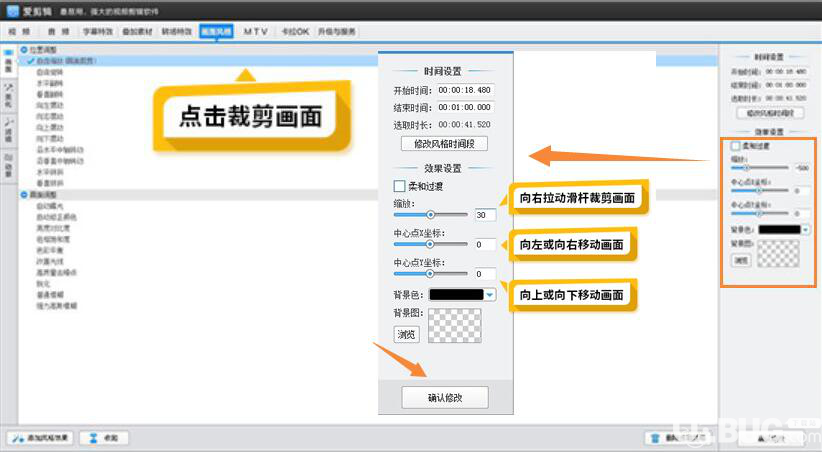The height and width of the screenshot is (452, 822).
Task: Click 缩放 slider in right sidebar
Action: coord(760,168)
